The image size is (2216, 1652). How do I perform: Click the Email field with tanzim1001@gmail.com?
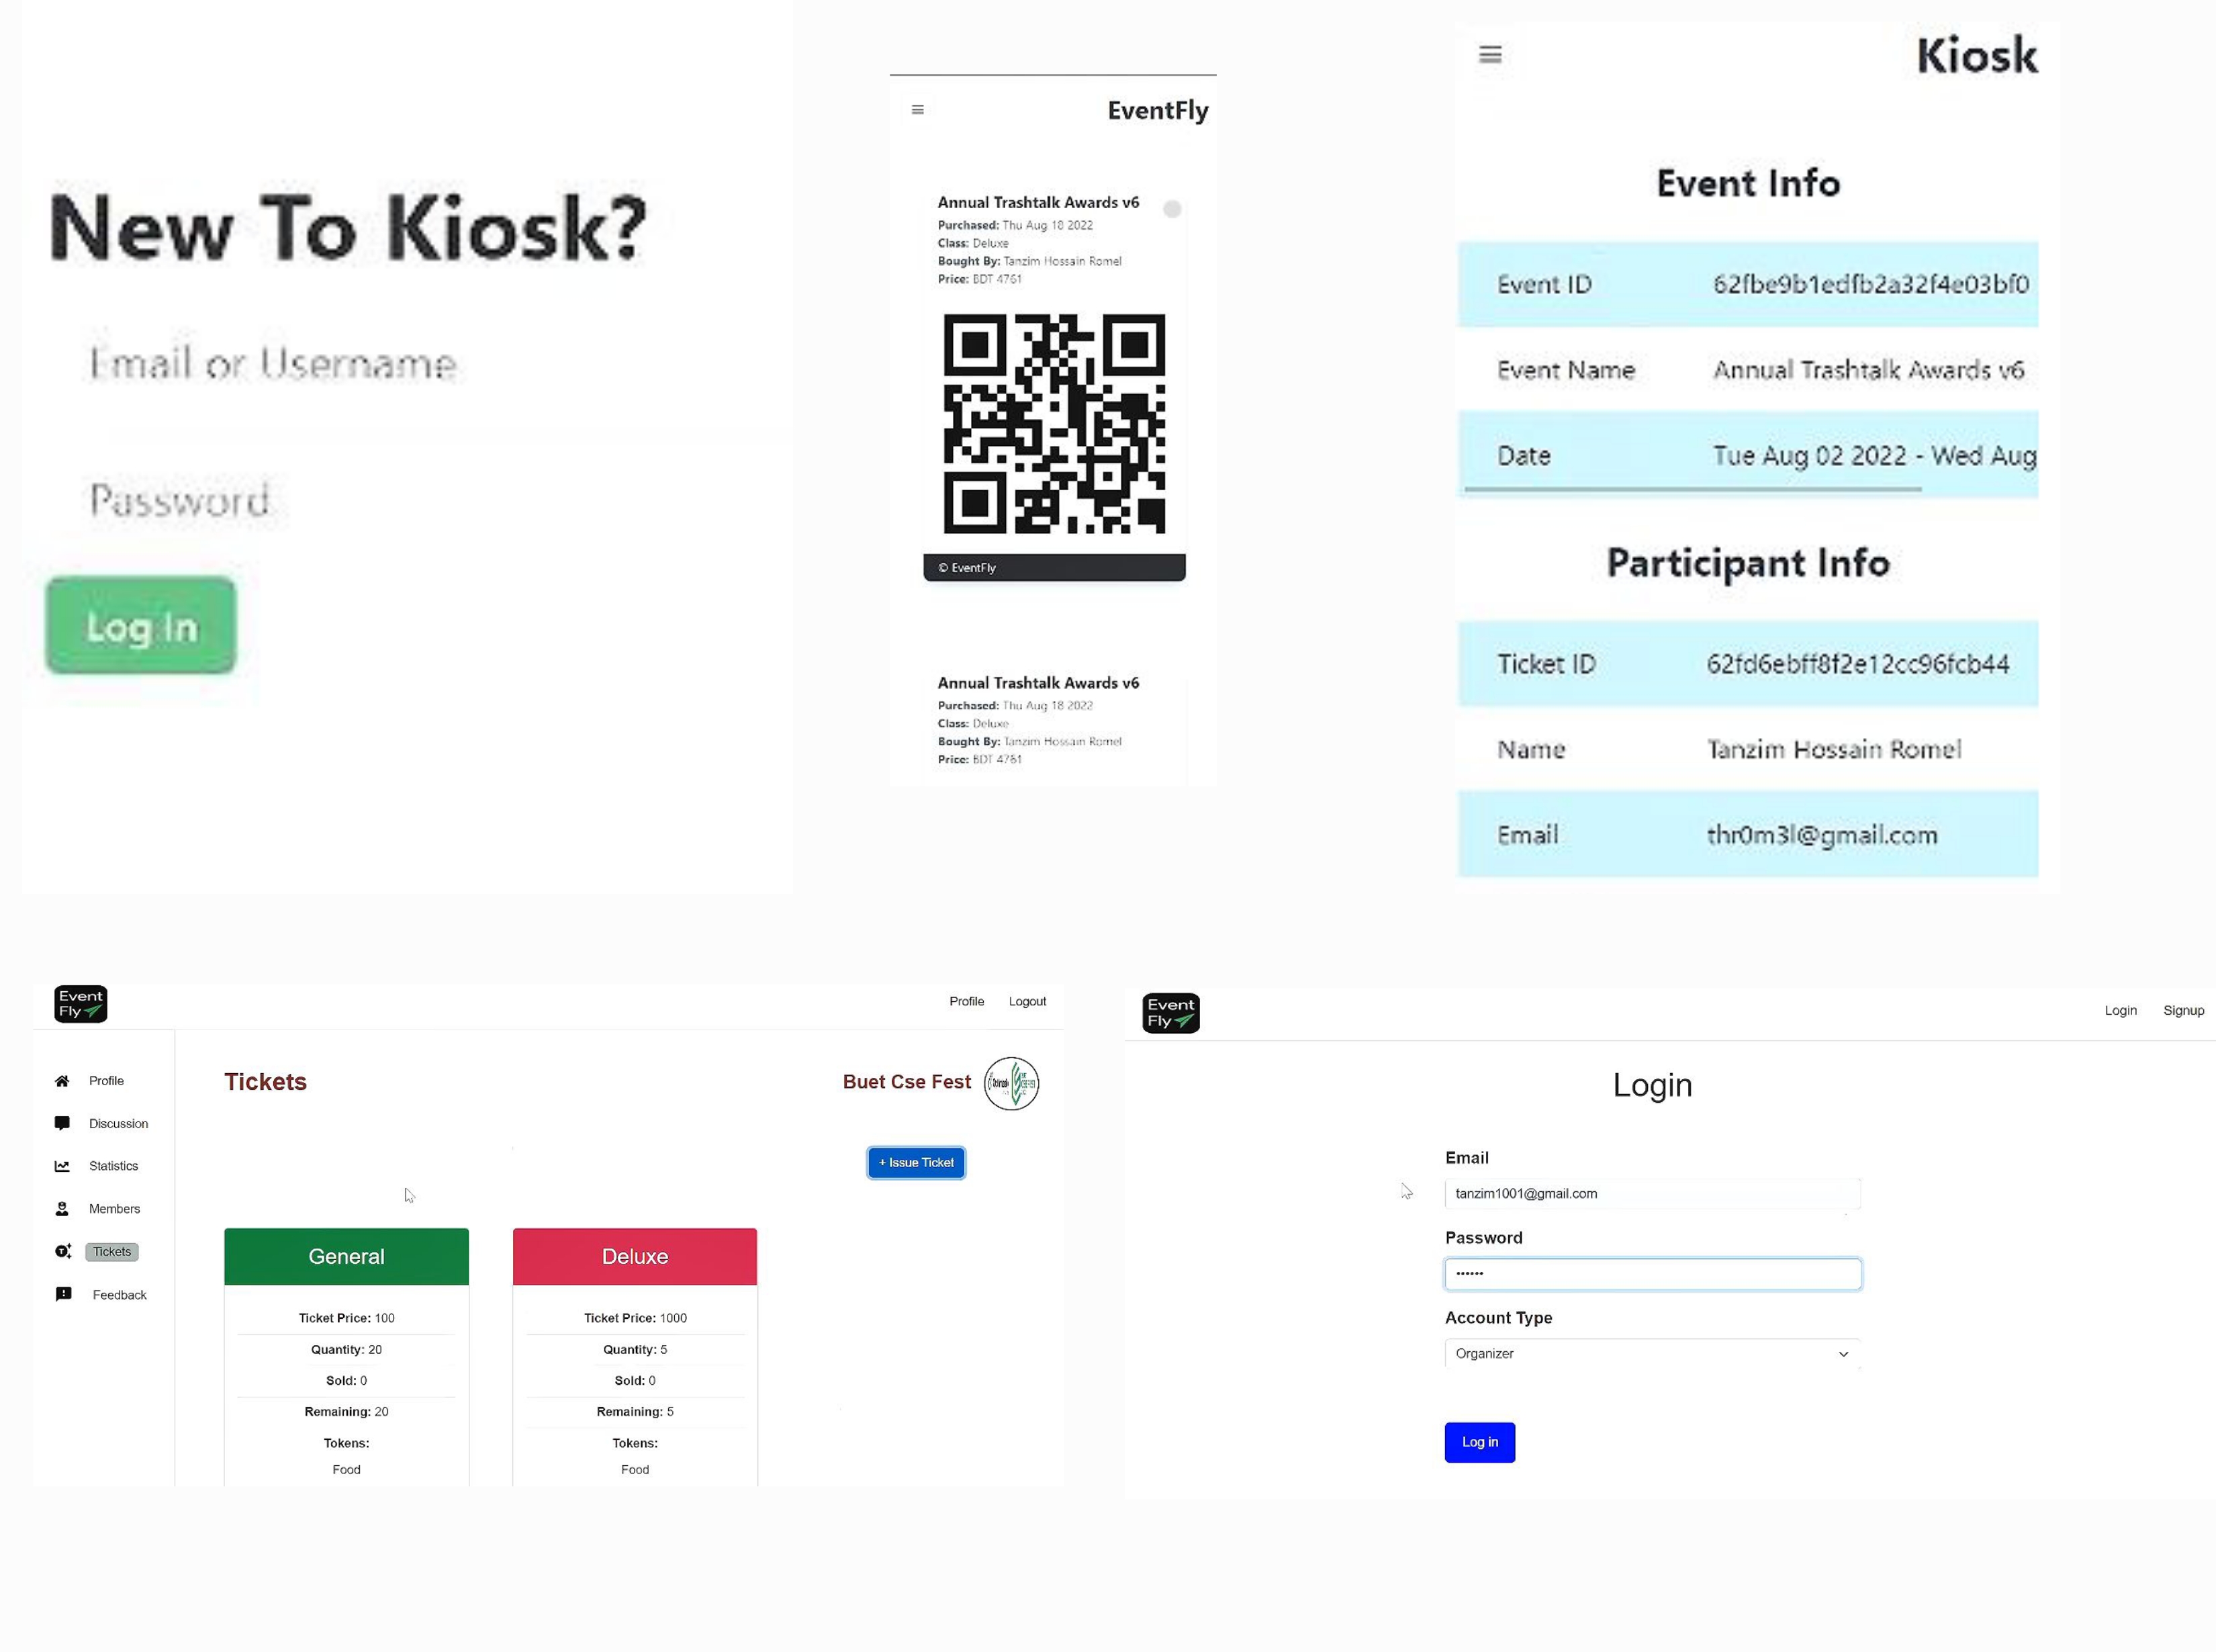[1652, 1194]
